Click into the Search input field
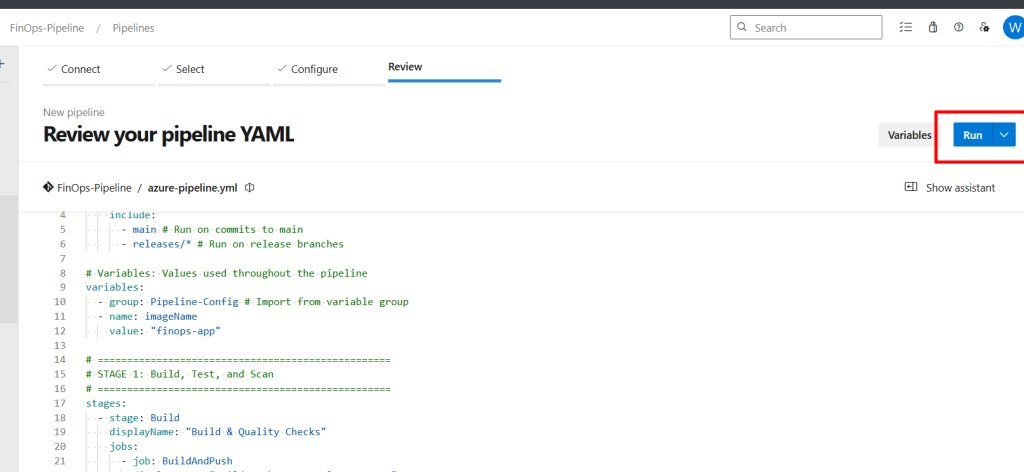 [810, 28]
